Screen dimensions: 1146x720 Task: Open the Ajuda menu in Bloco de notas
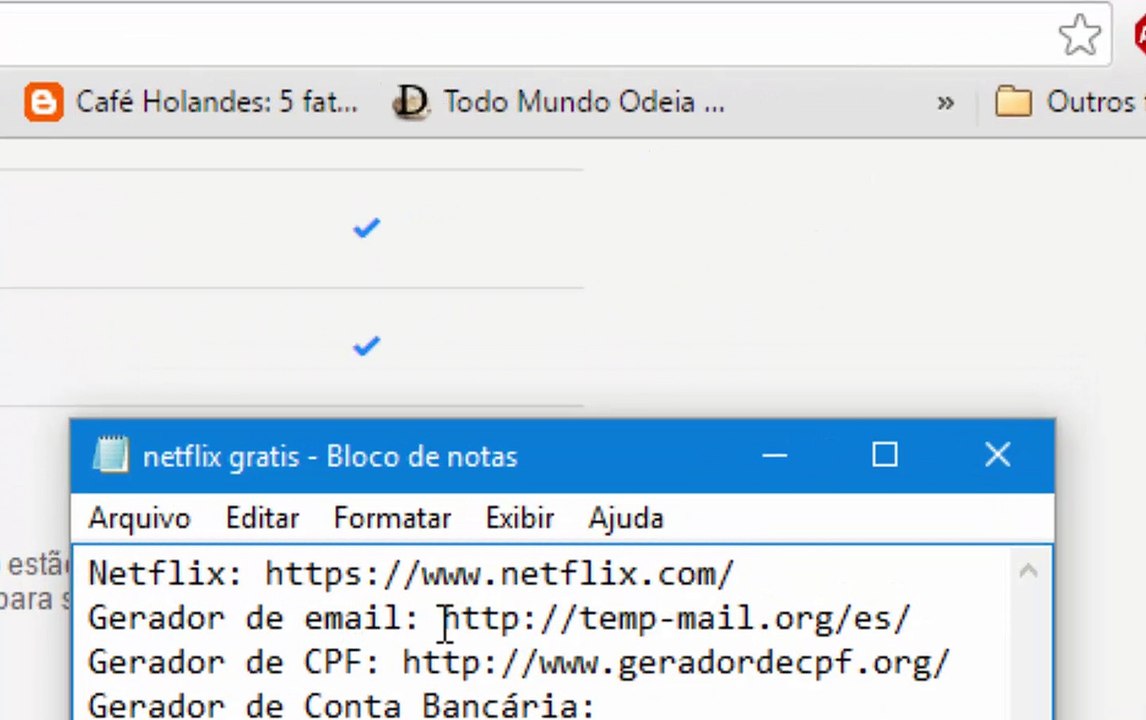coord(626,518)
